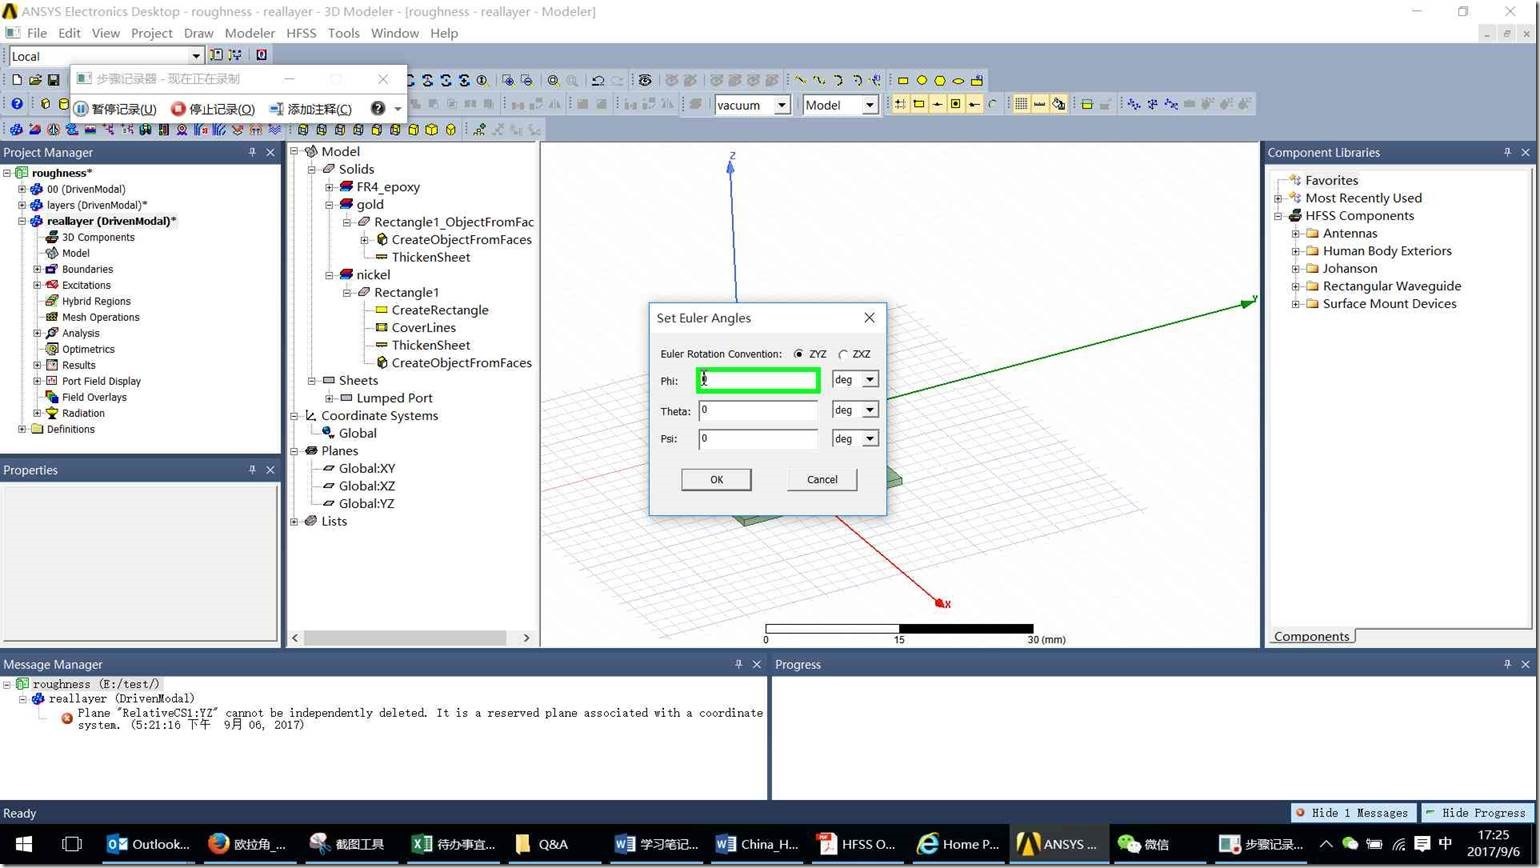
Task: Pin the Project Manager panel
Action: coord(252,152)
